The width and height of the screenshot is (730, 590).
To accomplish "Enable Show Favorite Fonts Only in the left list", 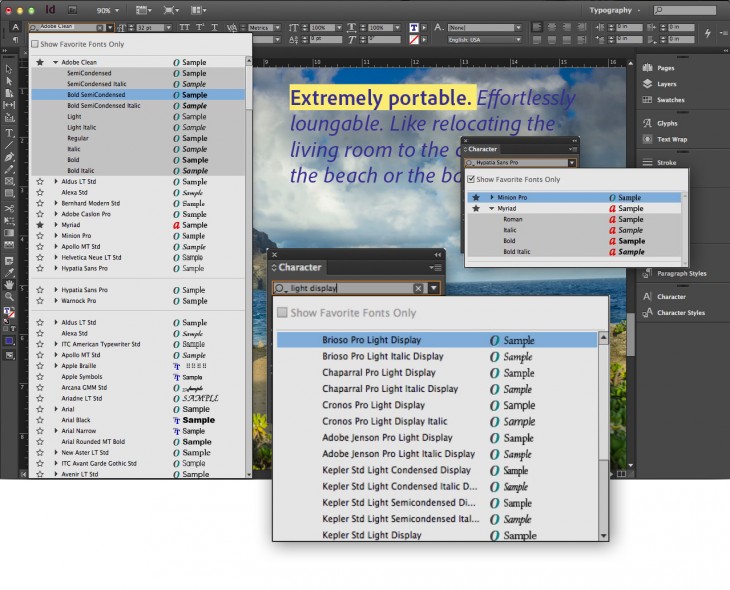I will click(34, 44).
